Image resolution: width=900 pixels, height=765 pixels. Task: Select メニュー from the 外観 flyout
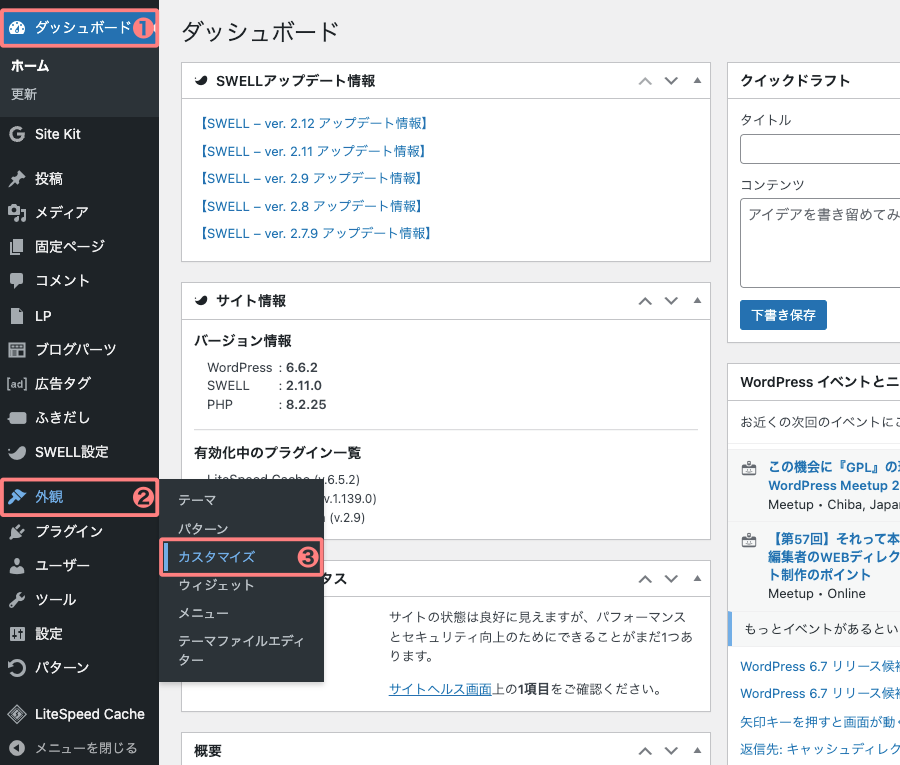point(203,613)
